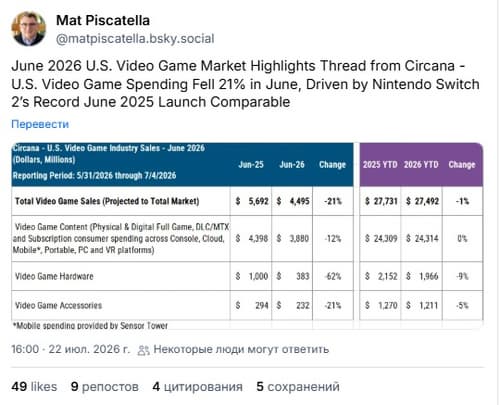
Task: Click the Некоторые люди могут ответить text
Action: pyautogui.click(x=241, y=349)
